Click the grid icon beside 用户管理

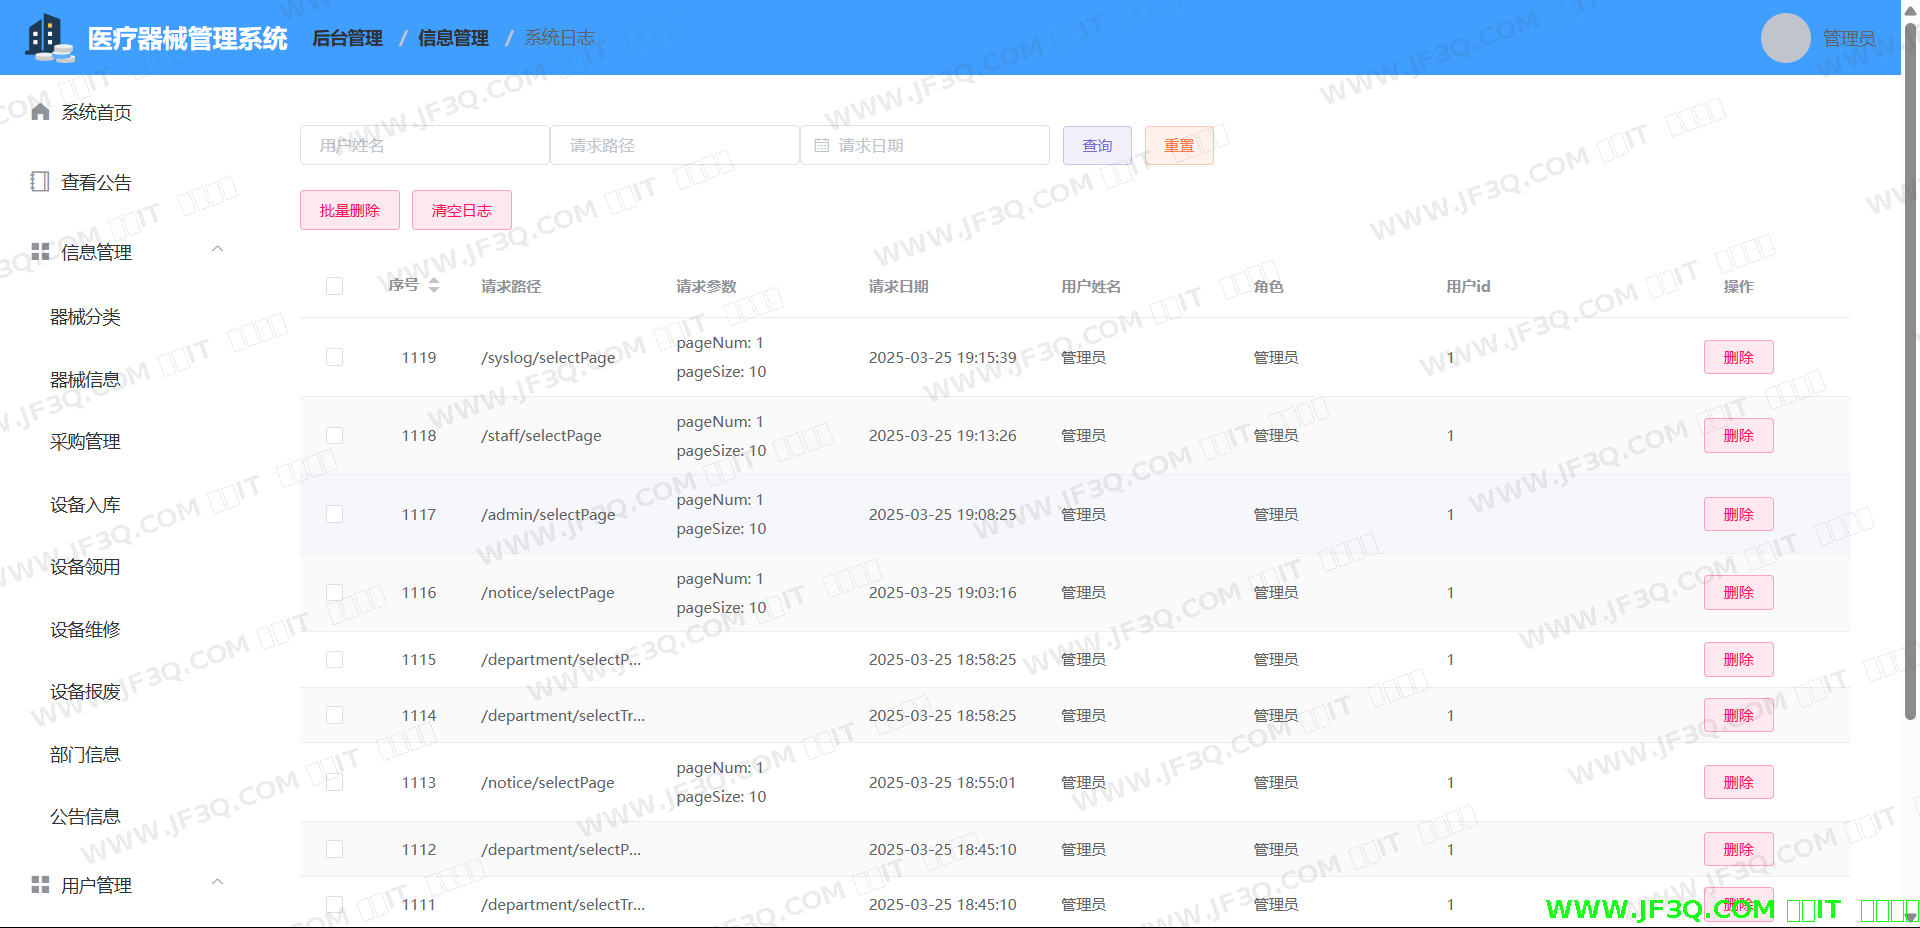tap(40, 885)
